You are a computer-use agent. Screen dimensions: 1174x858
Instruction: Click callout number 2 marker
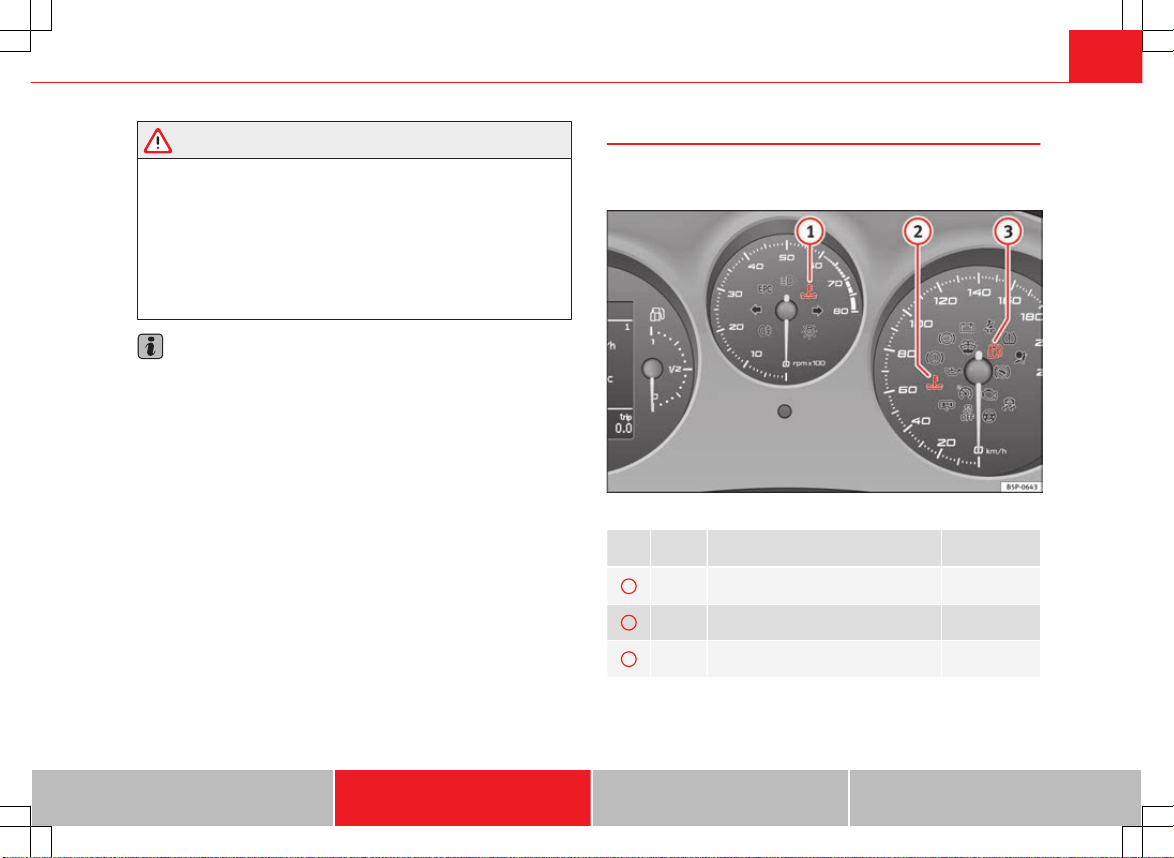pyautogui.click(x=918, y=231)
